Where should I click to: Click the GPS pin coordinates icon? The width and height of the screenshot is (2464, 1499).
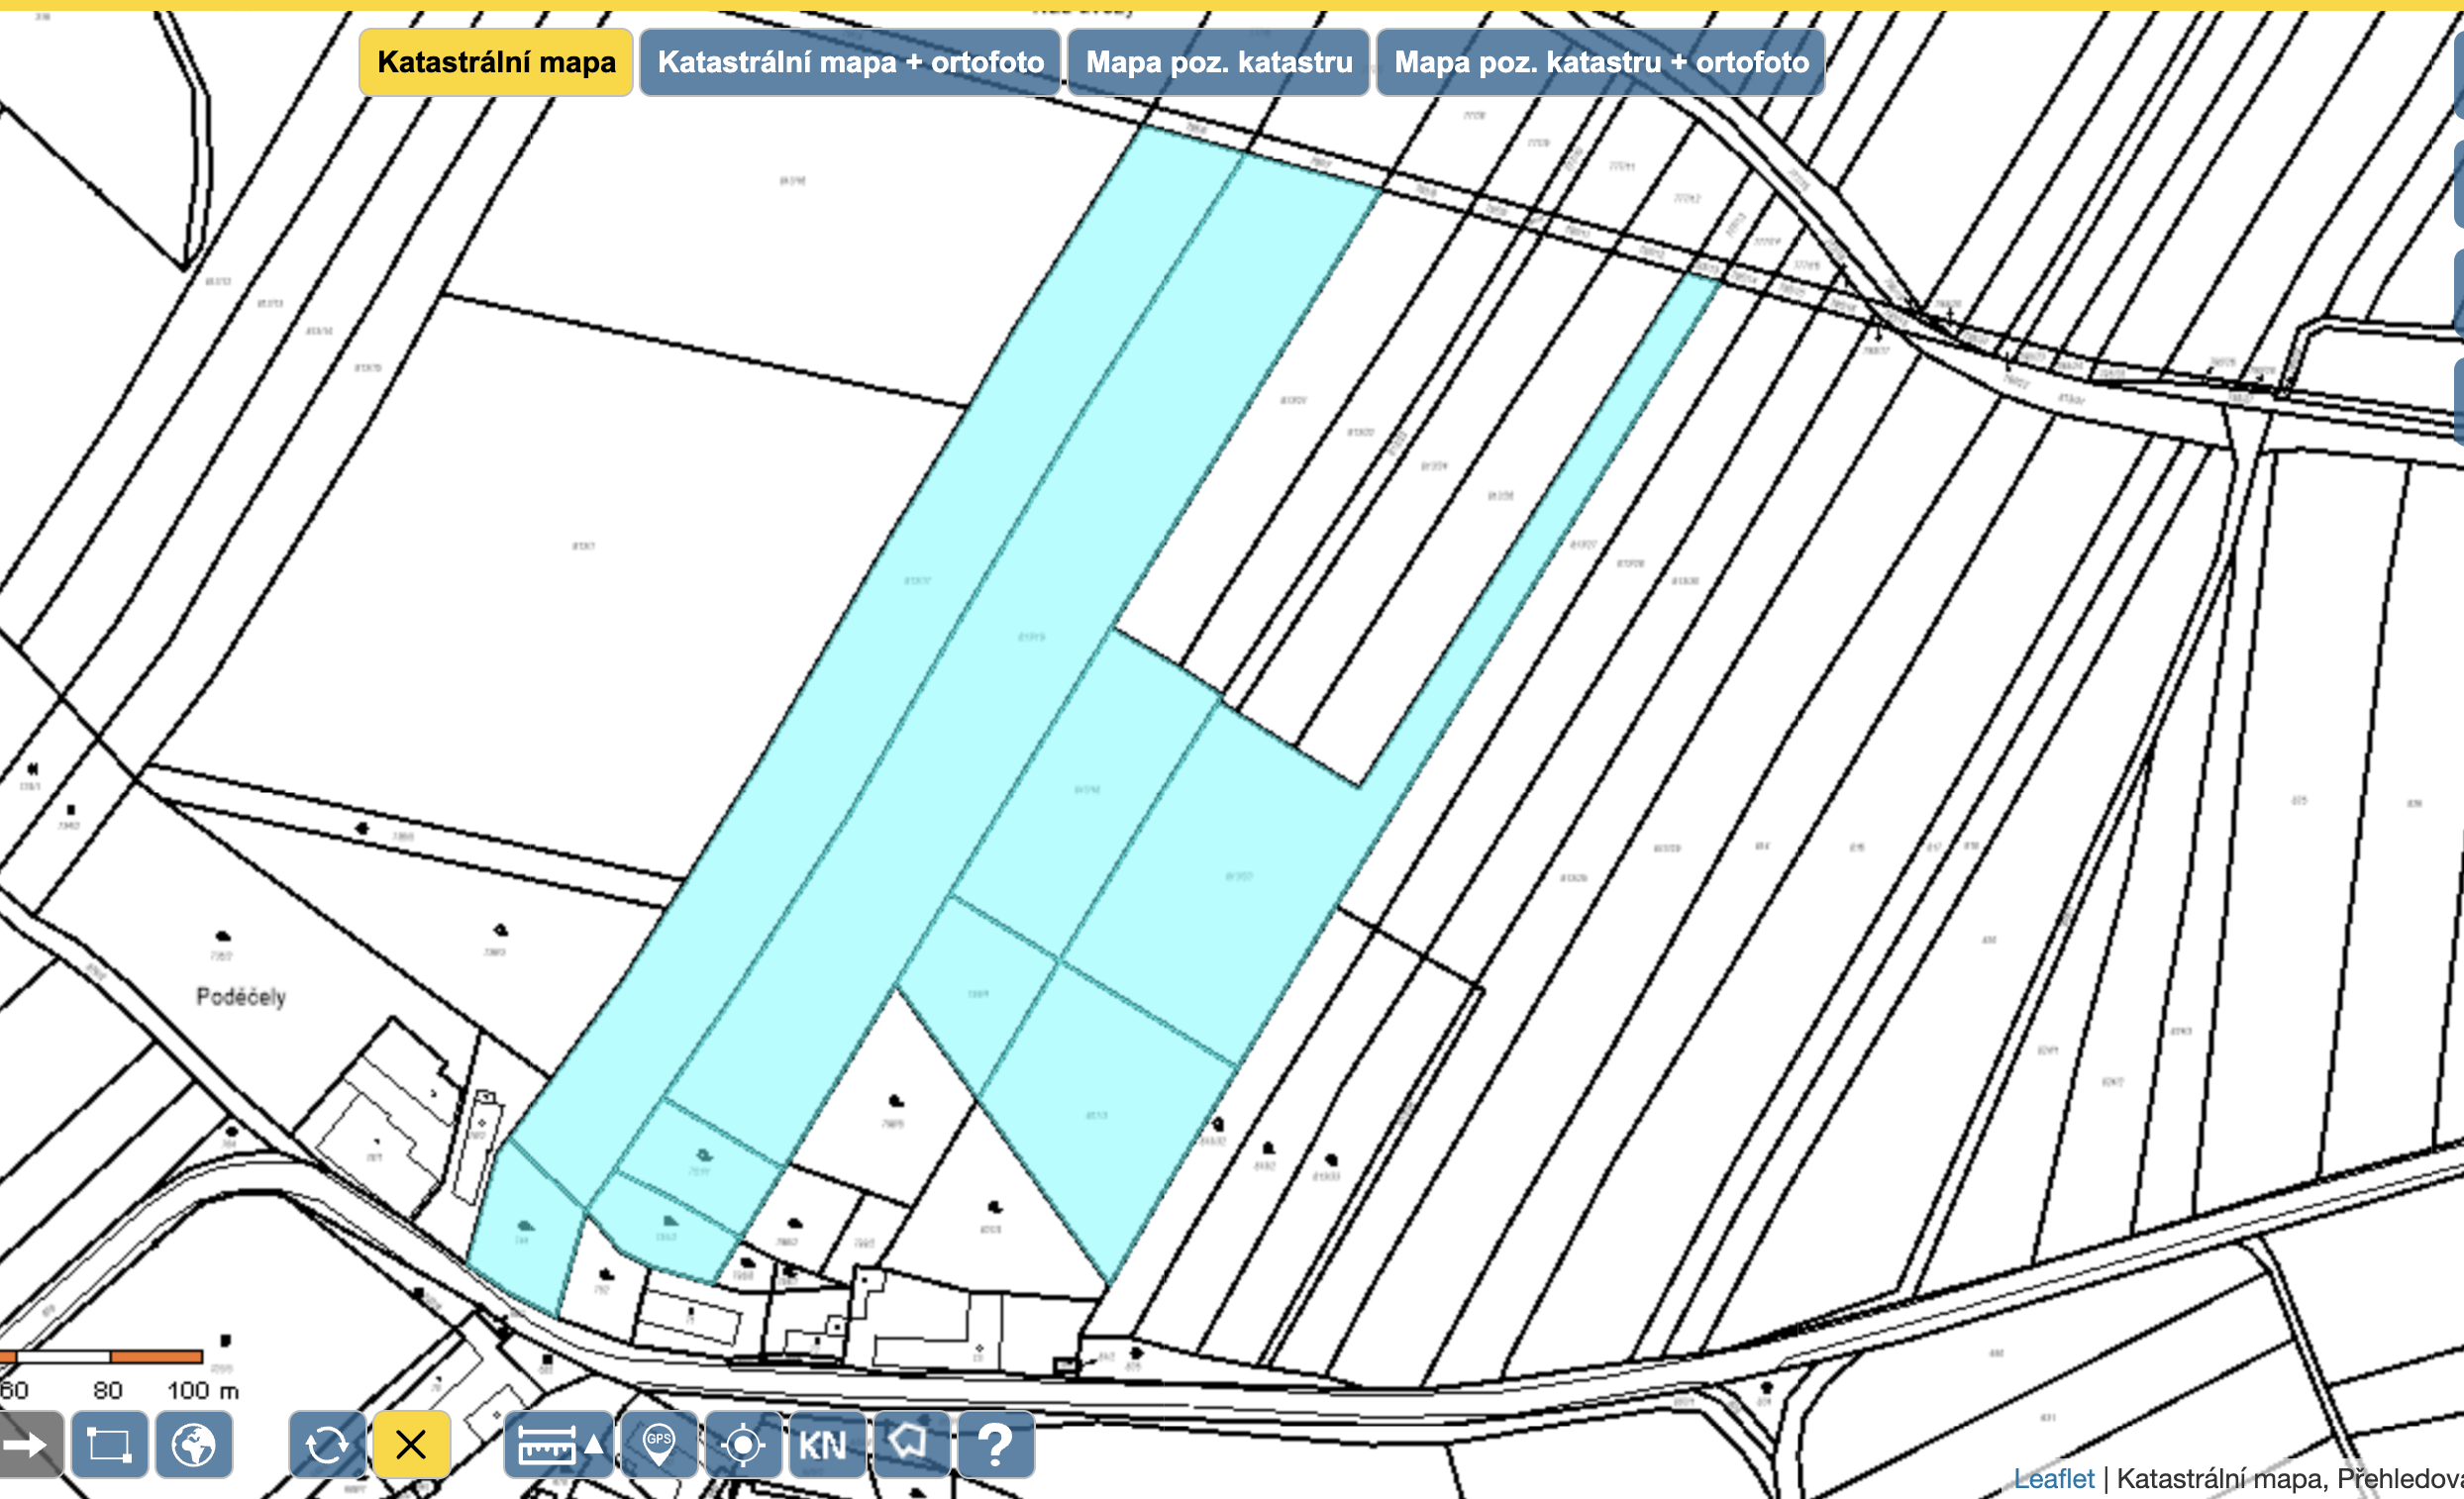coord(659,1445)
